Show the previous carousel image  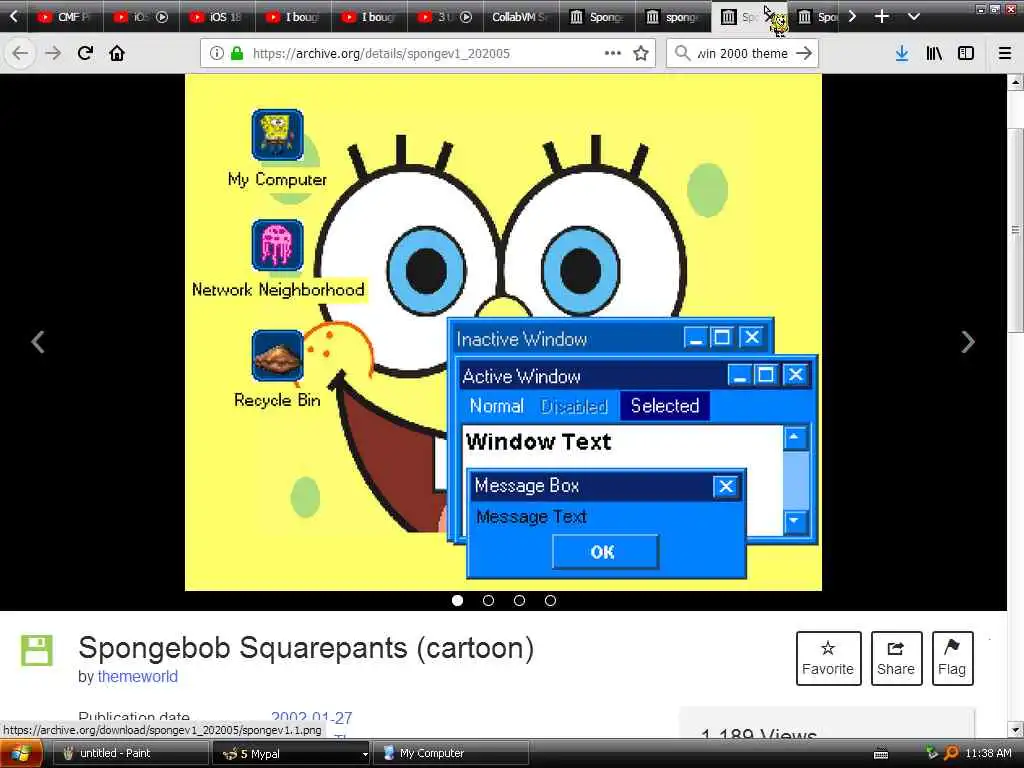point(38,342)
